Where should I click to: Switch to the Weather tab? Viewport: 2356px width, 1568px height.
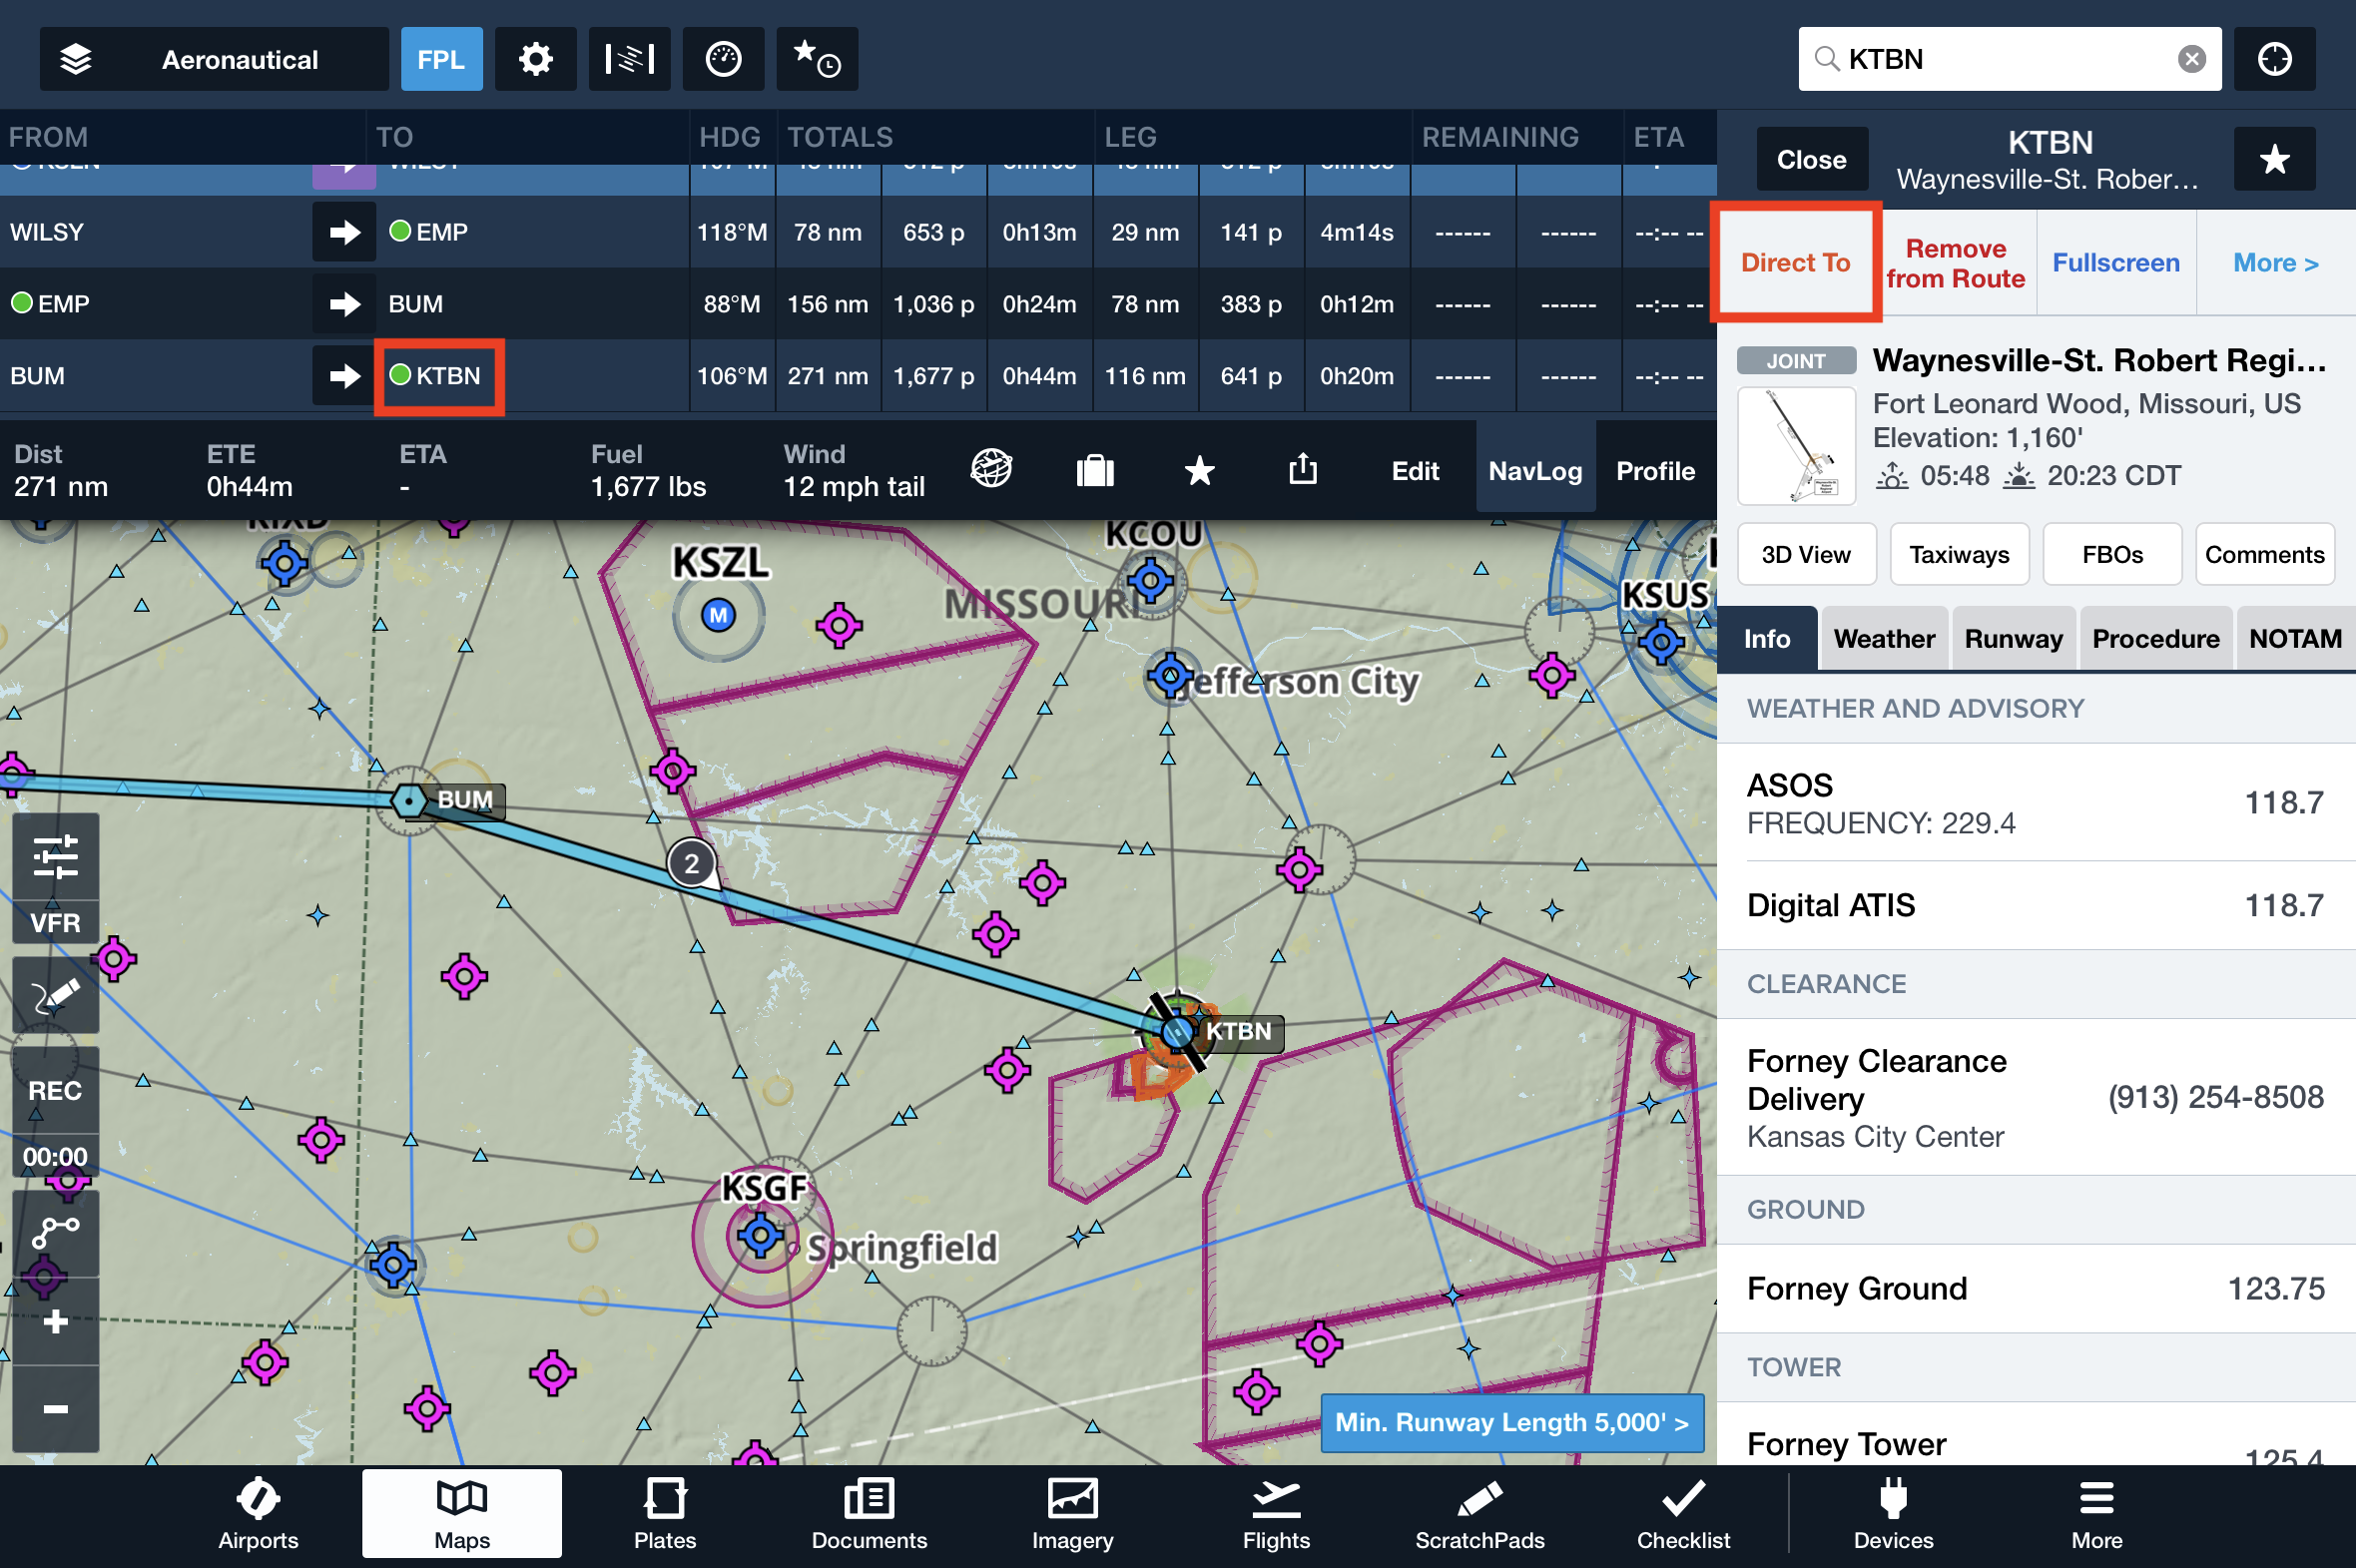1884,638
